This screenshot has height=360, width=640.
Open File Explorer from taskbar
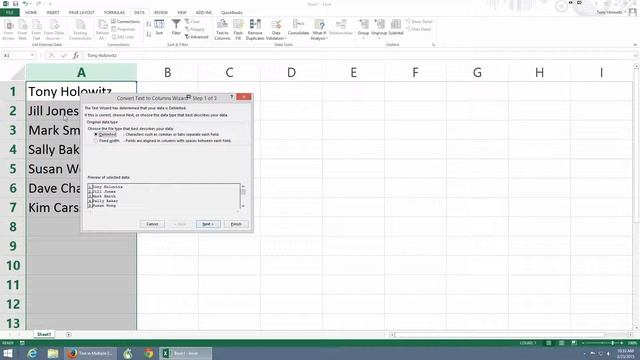[53, 353]
